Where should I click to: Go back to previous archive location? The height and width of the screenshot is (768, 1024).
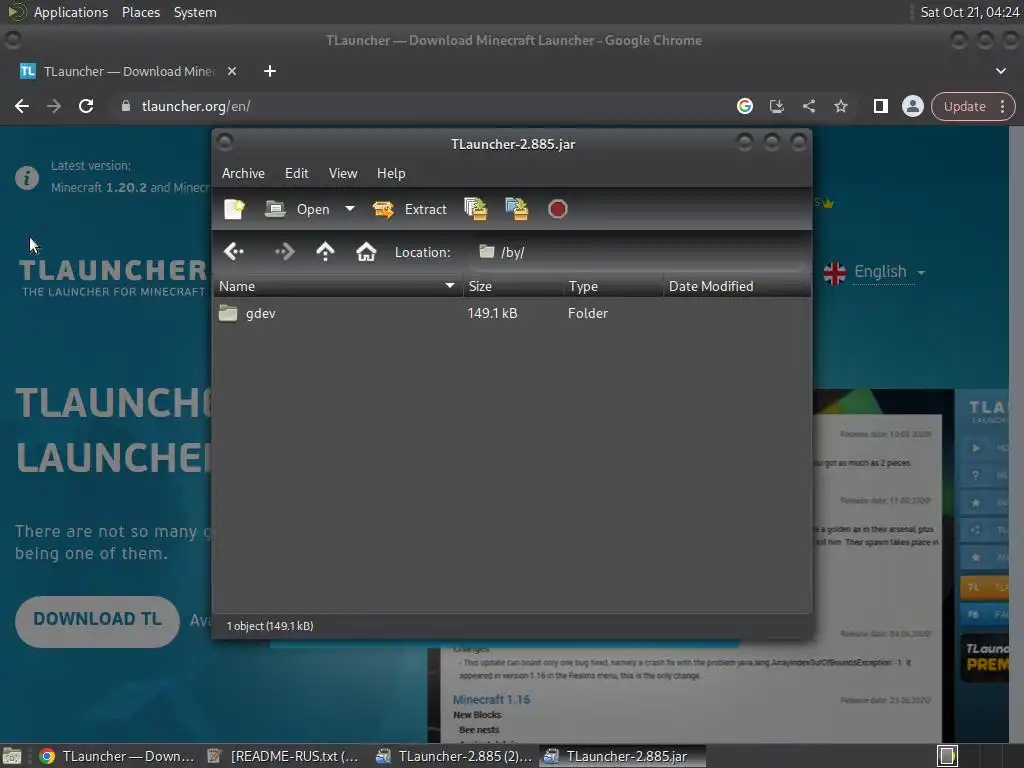tap(234, 252)
